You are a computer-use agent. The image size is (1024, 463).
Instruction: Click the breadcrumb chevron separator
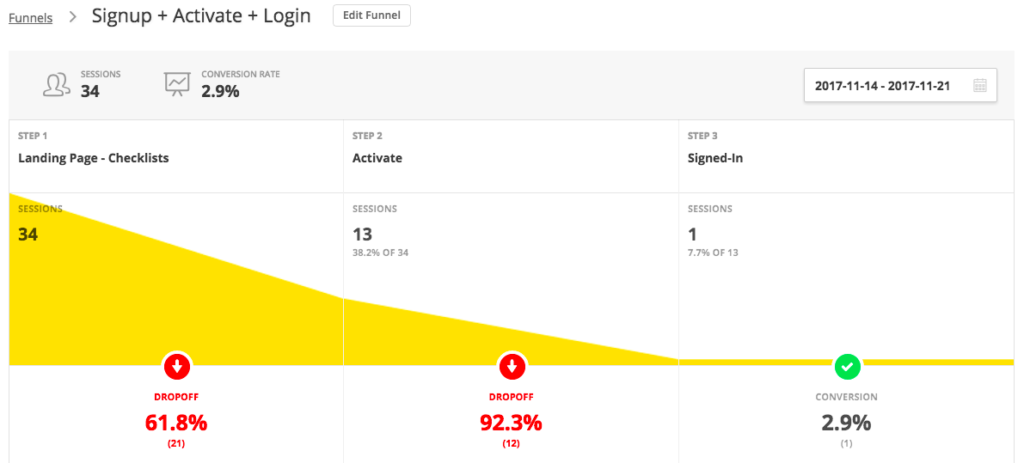coord(72,17)
